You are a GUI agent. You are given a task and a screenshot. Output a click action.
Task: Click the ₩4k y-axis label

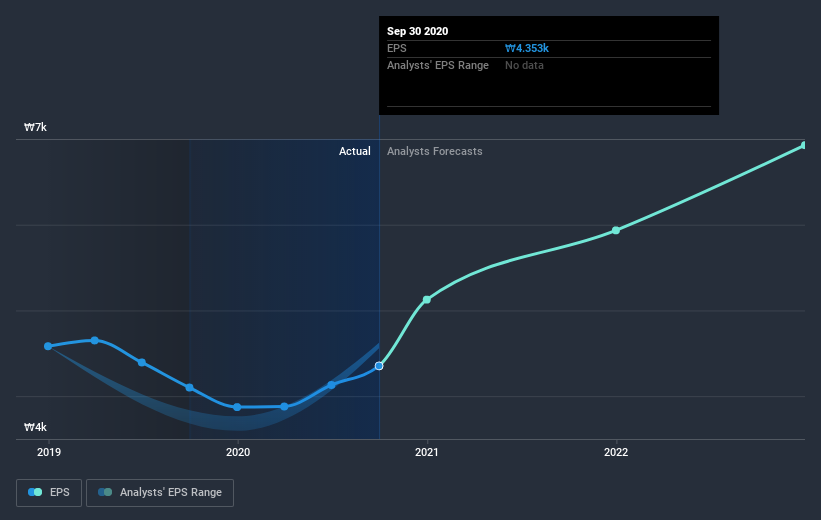click(35, 427)
